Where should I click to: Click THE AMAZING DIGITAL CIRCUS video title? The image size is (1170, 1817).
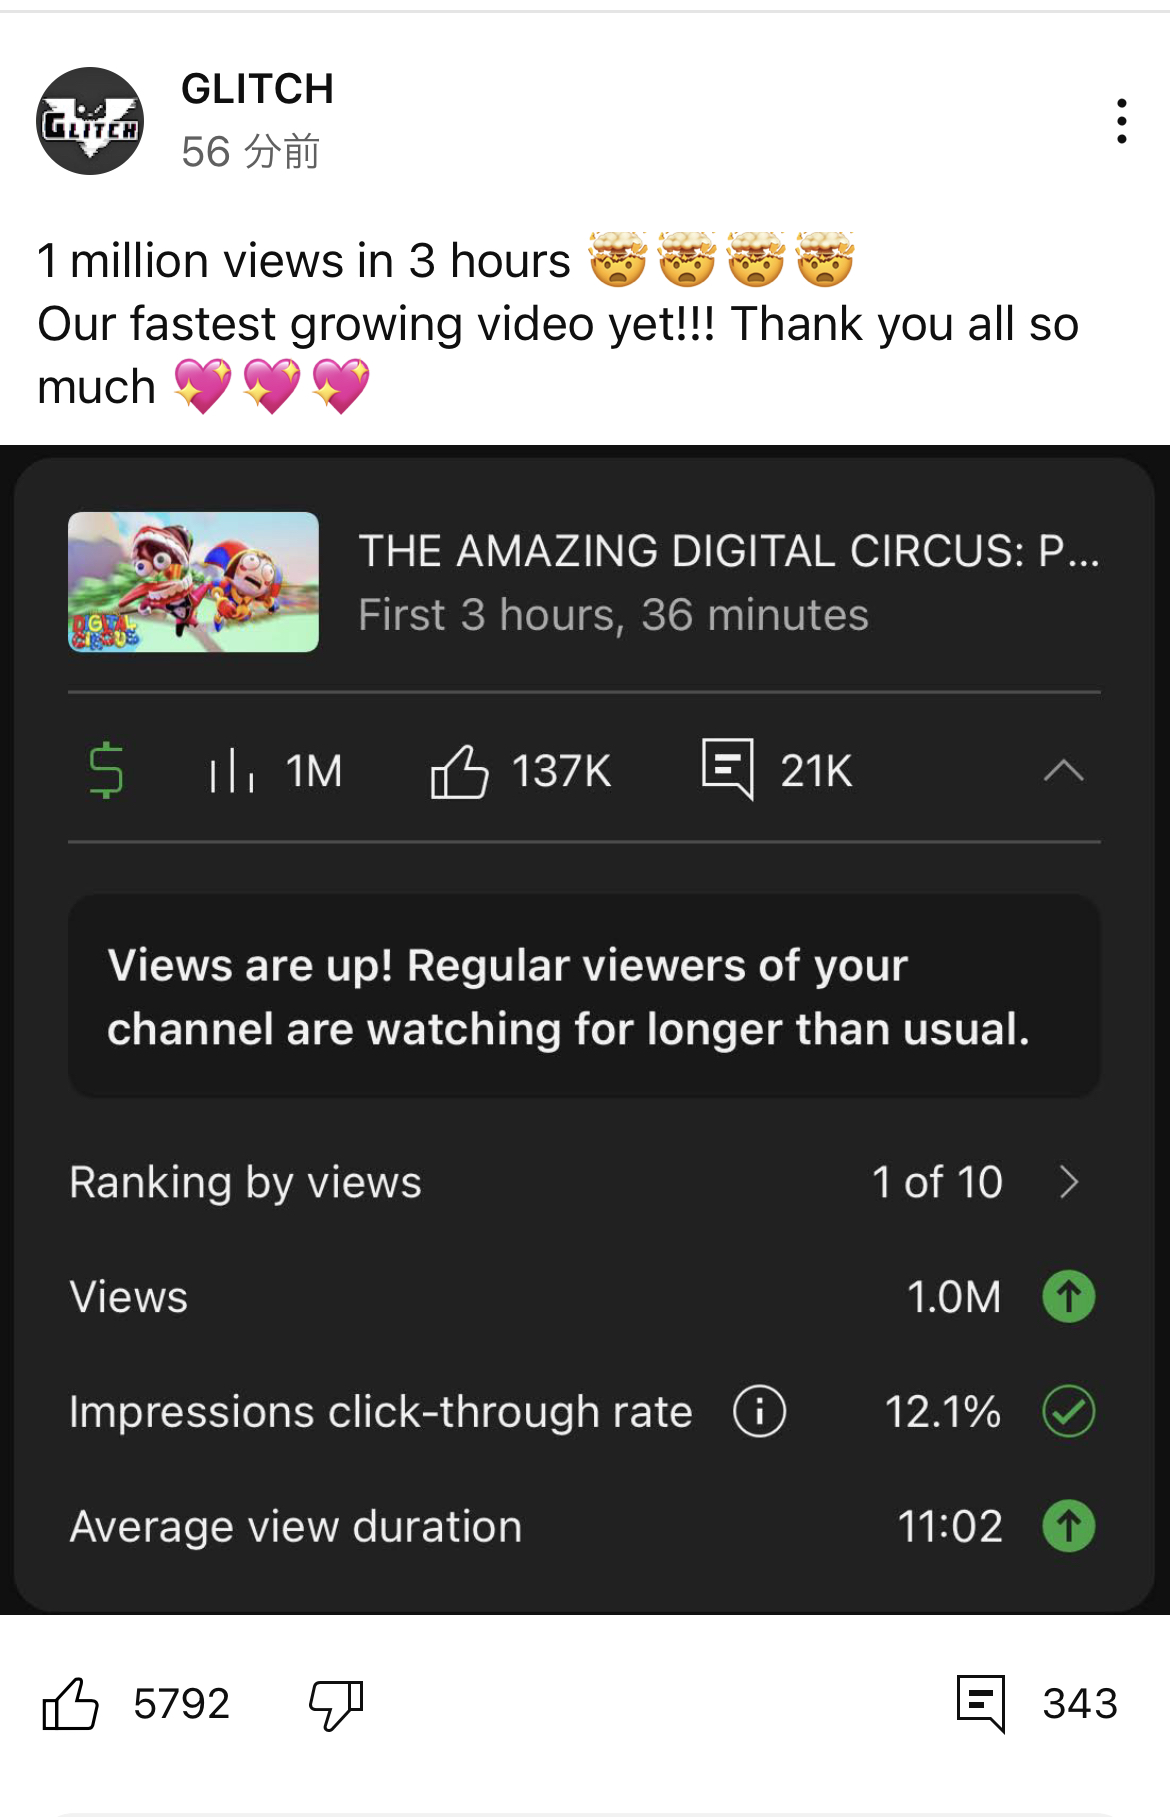pos(728,551)
